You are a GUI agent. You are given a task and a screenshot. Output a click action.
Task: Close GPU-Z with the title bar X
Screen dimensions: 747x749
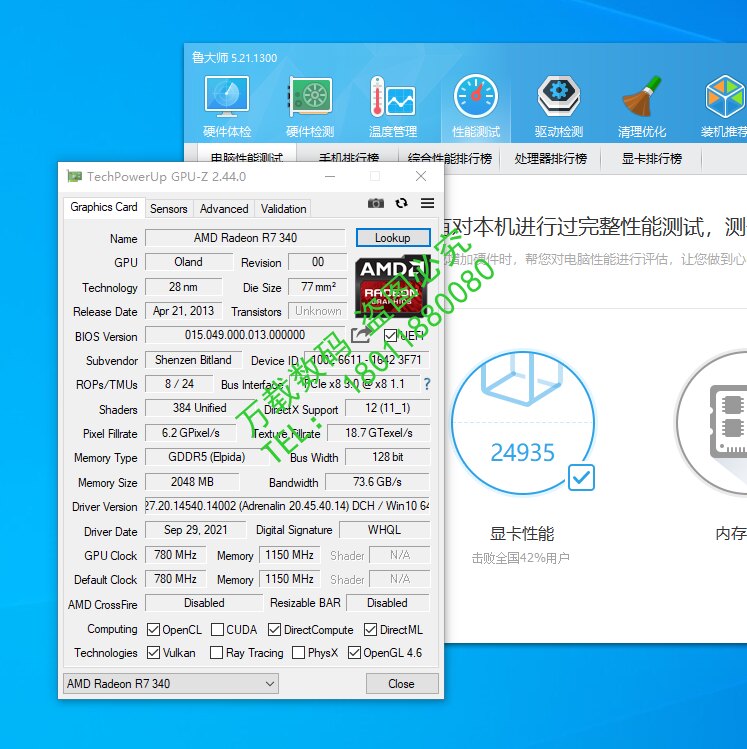[421, 176]
